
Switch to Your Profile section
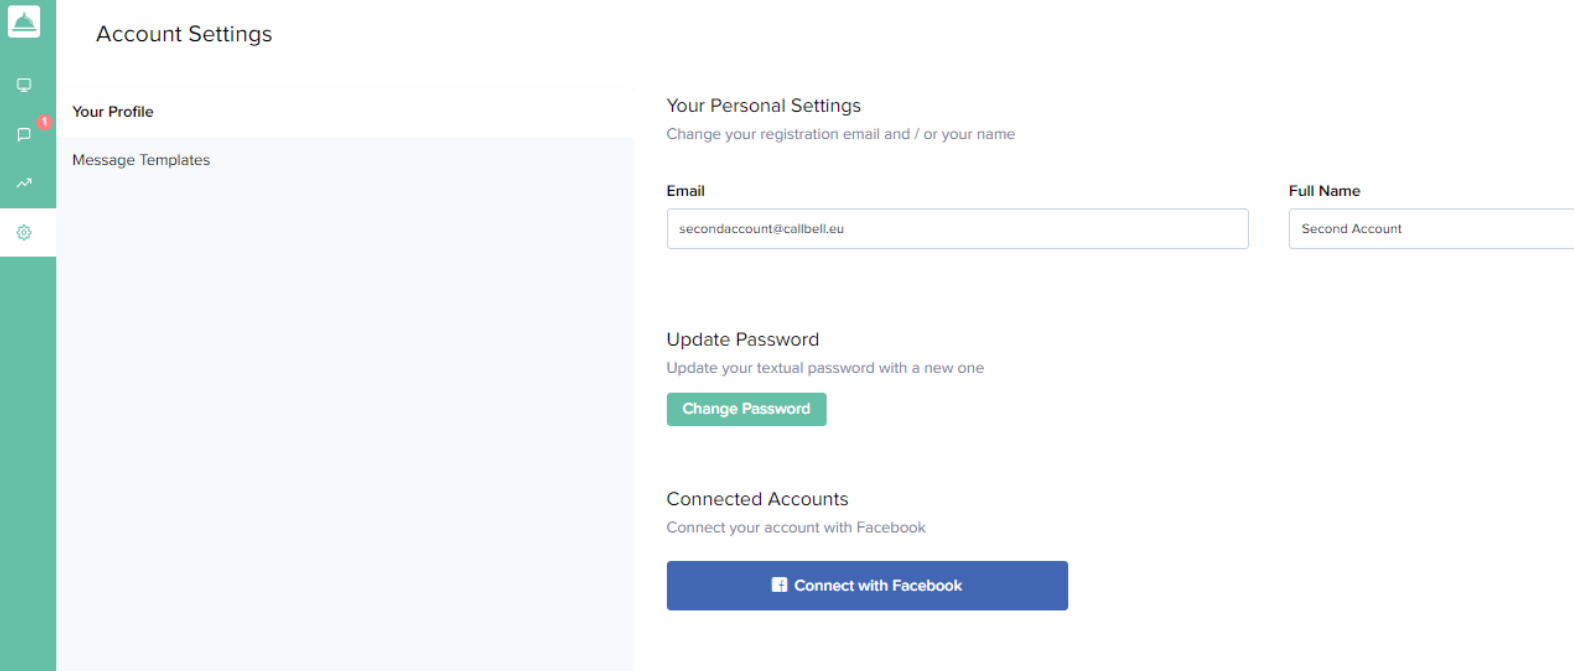pyautogui.click(x=113, y=112)
